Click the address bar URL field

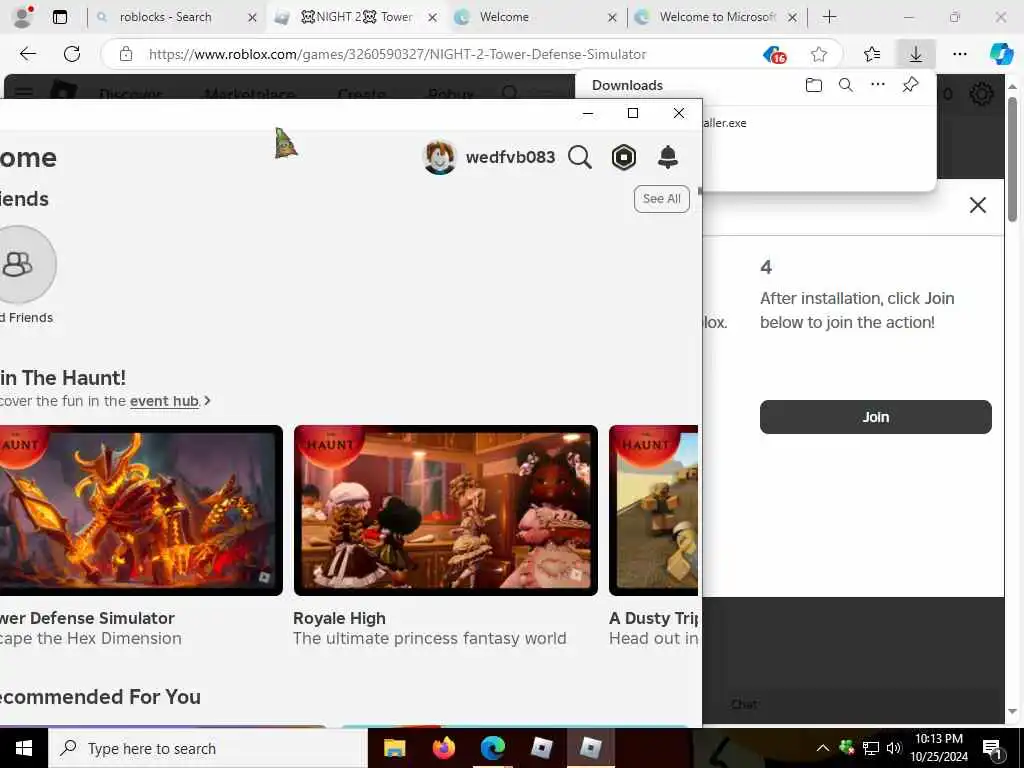coord(397,54)
